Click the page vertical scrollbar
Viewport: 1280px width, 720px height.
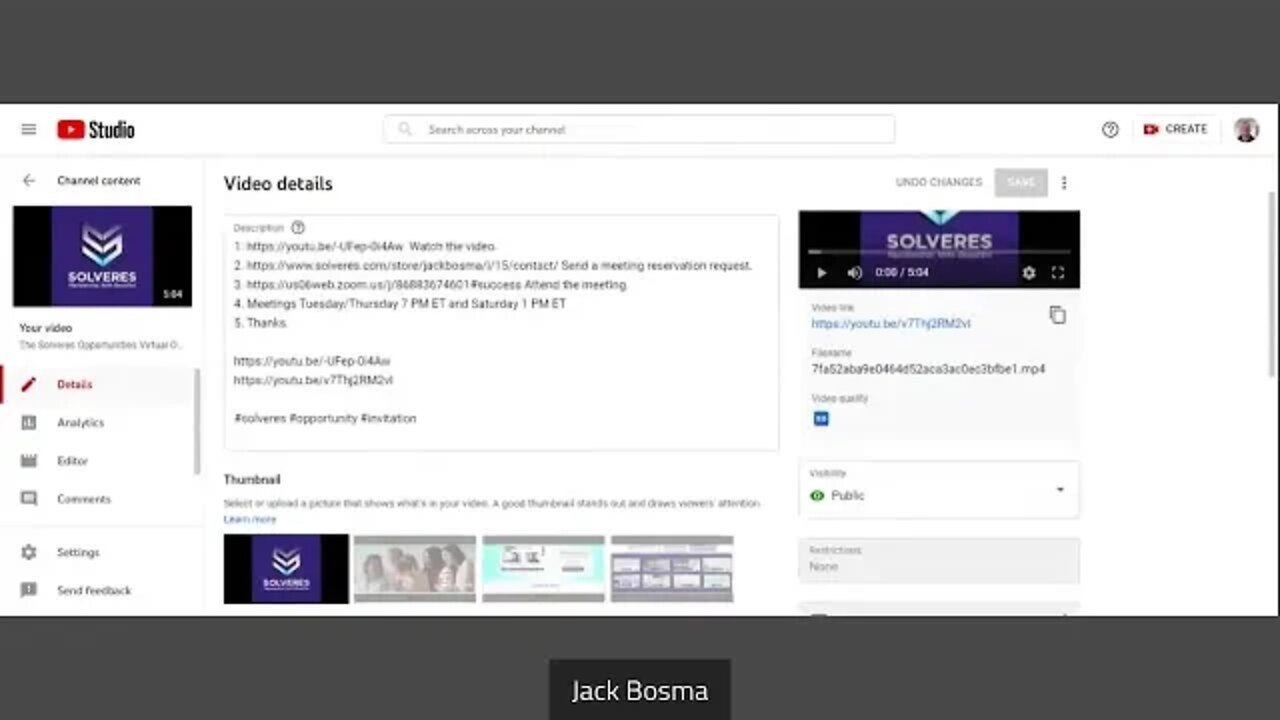pos(1272,283)
